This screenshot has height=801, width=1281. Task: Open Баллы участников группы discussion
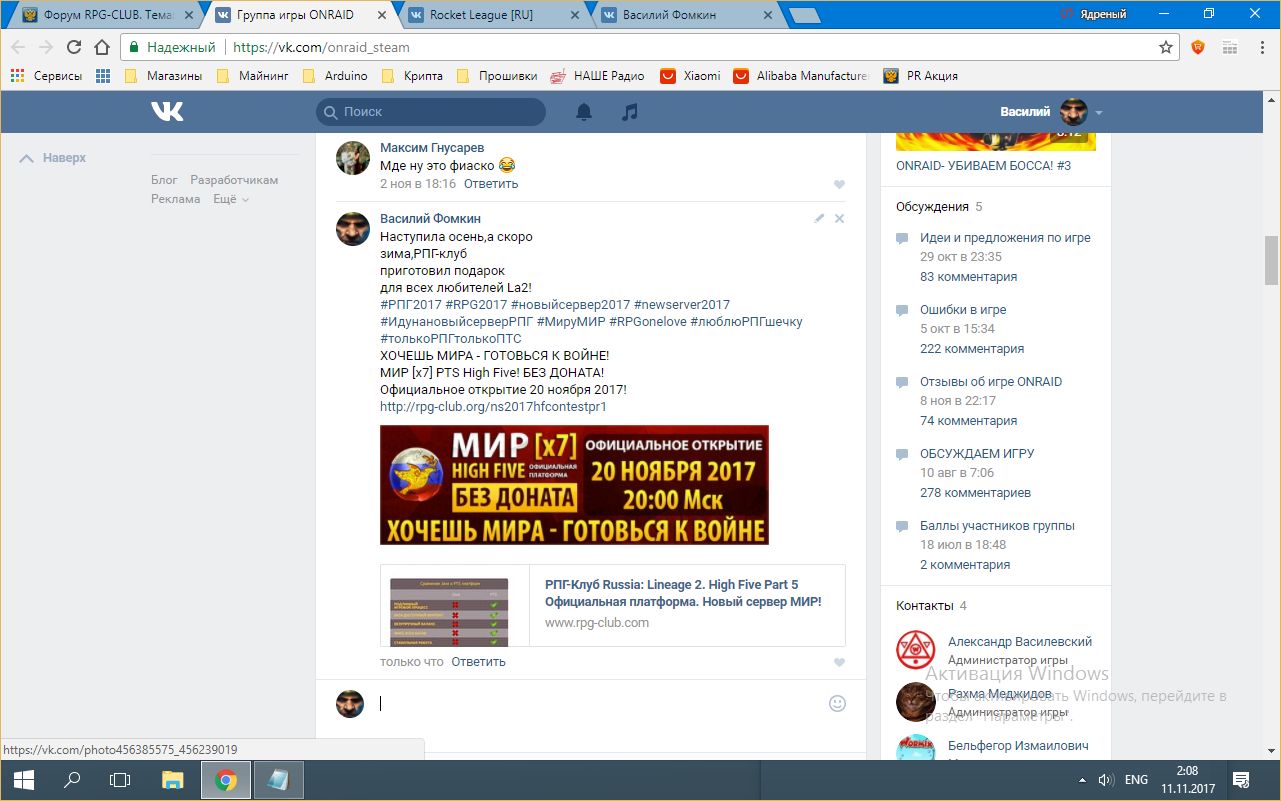click(x=997, y=526)
